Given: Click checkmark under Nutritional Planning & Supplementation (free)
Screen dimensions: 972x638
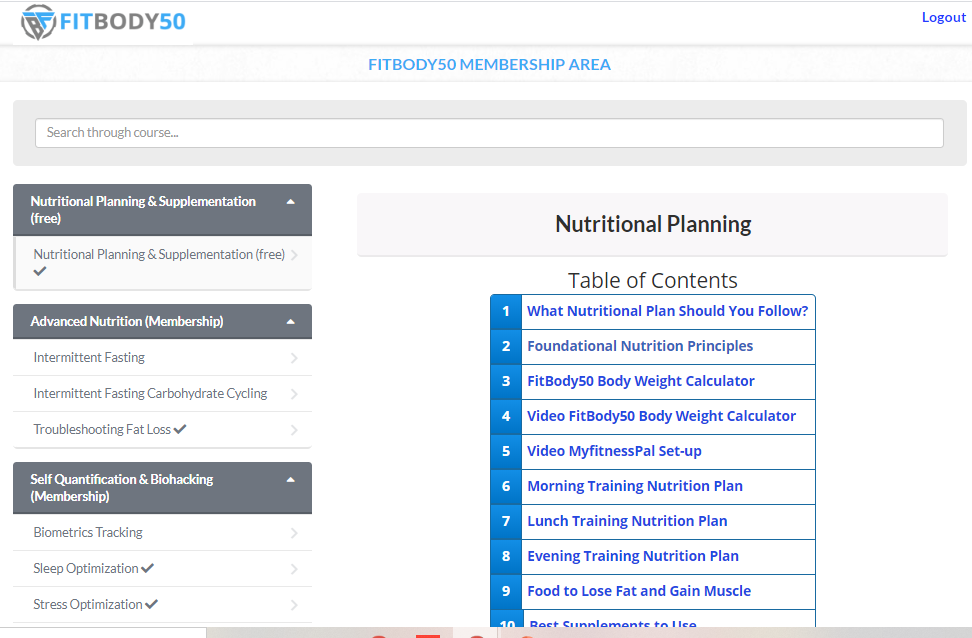Looking at the screenshot, I should 40,271.
